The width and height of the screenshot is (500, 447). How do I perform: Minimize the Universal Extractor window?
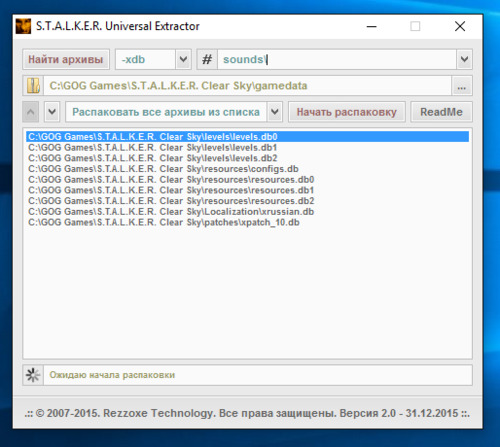371,26
